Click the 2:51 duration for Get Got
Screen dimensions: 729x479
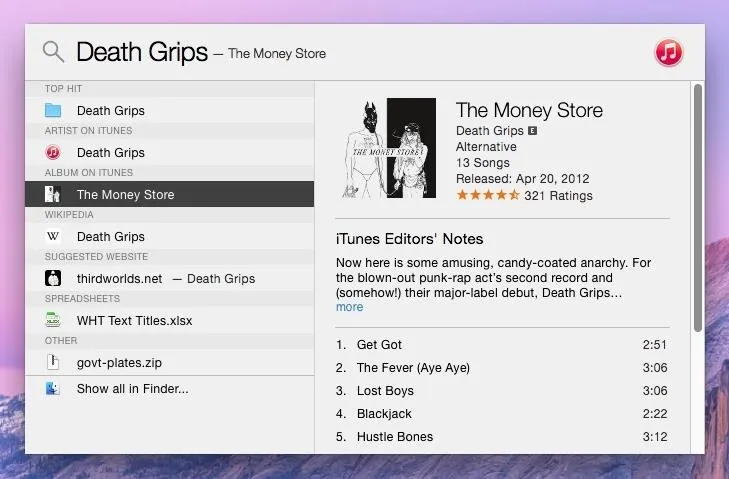(x=655, y=345)
